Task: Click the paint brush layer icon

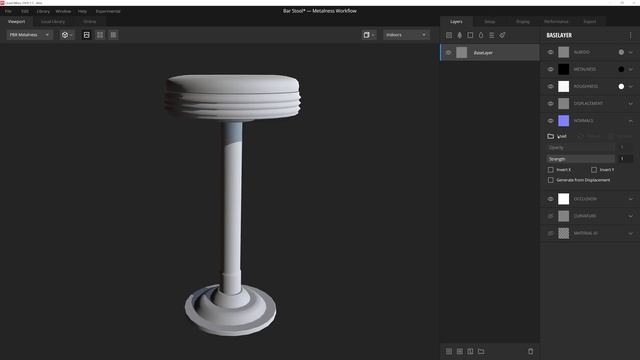Action: [x=502, y=35]
